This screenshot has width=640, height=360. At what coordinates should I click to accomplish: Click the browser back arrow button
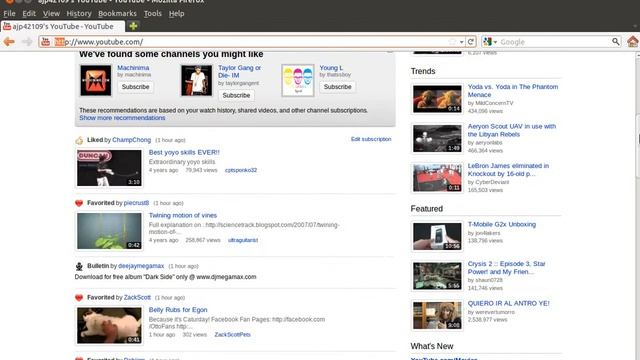click(9, 42)
